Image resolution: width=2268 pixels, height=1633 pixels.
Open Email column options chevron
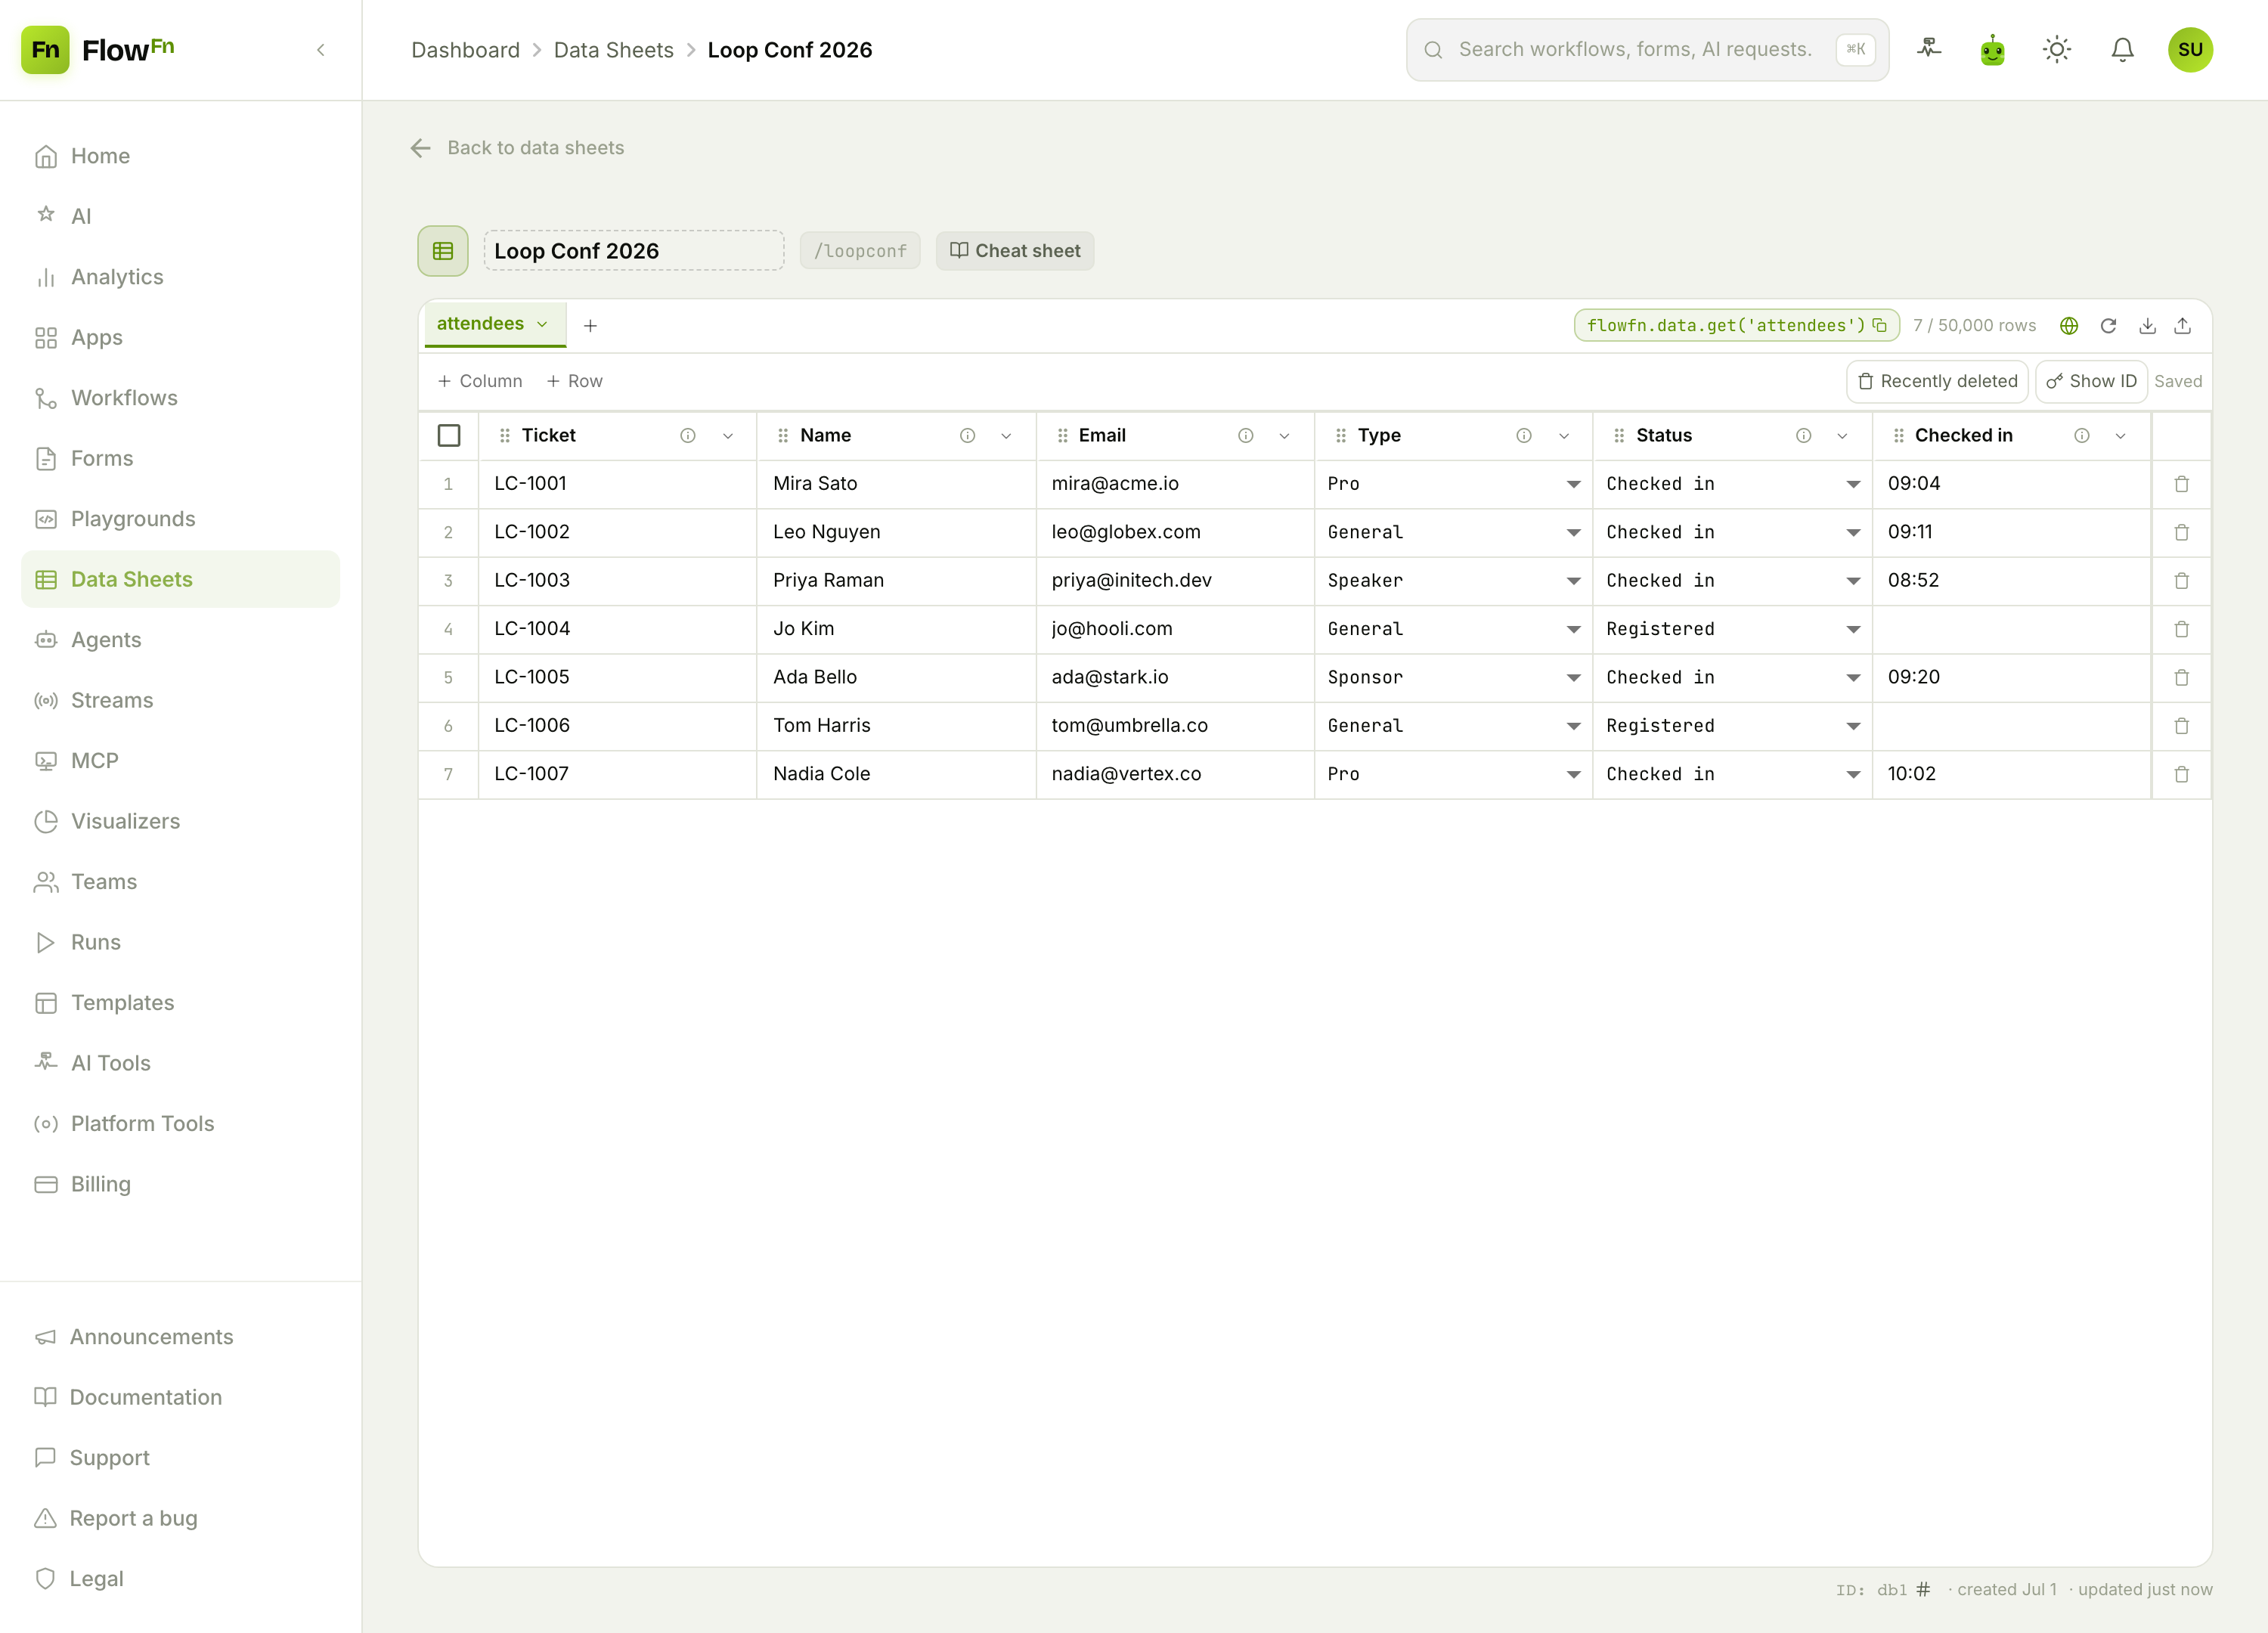point(1284,436)
